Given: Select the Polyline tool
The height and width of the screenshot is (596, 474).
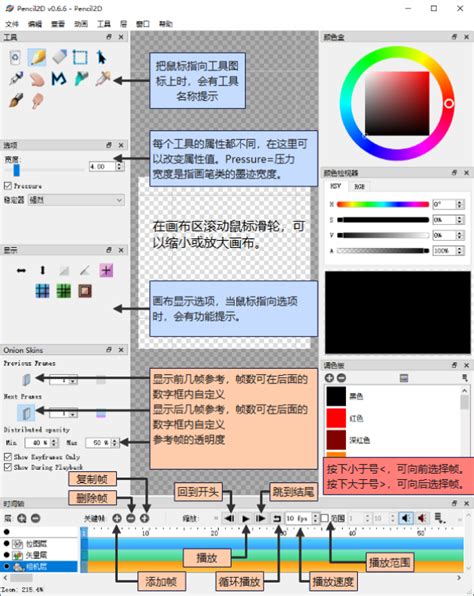Looking at the screenshot, I should click(x=59, y=79).
